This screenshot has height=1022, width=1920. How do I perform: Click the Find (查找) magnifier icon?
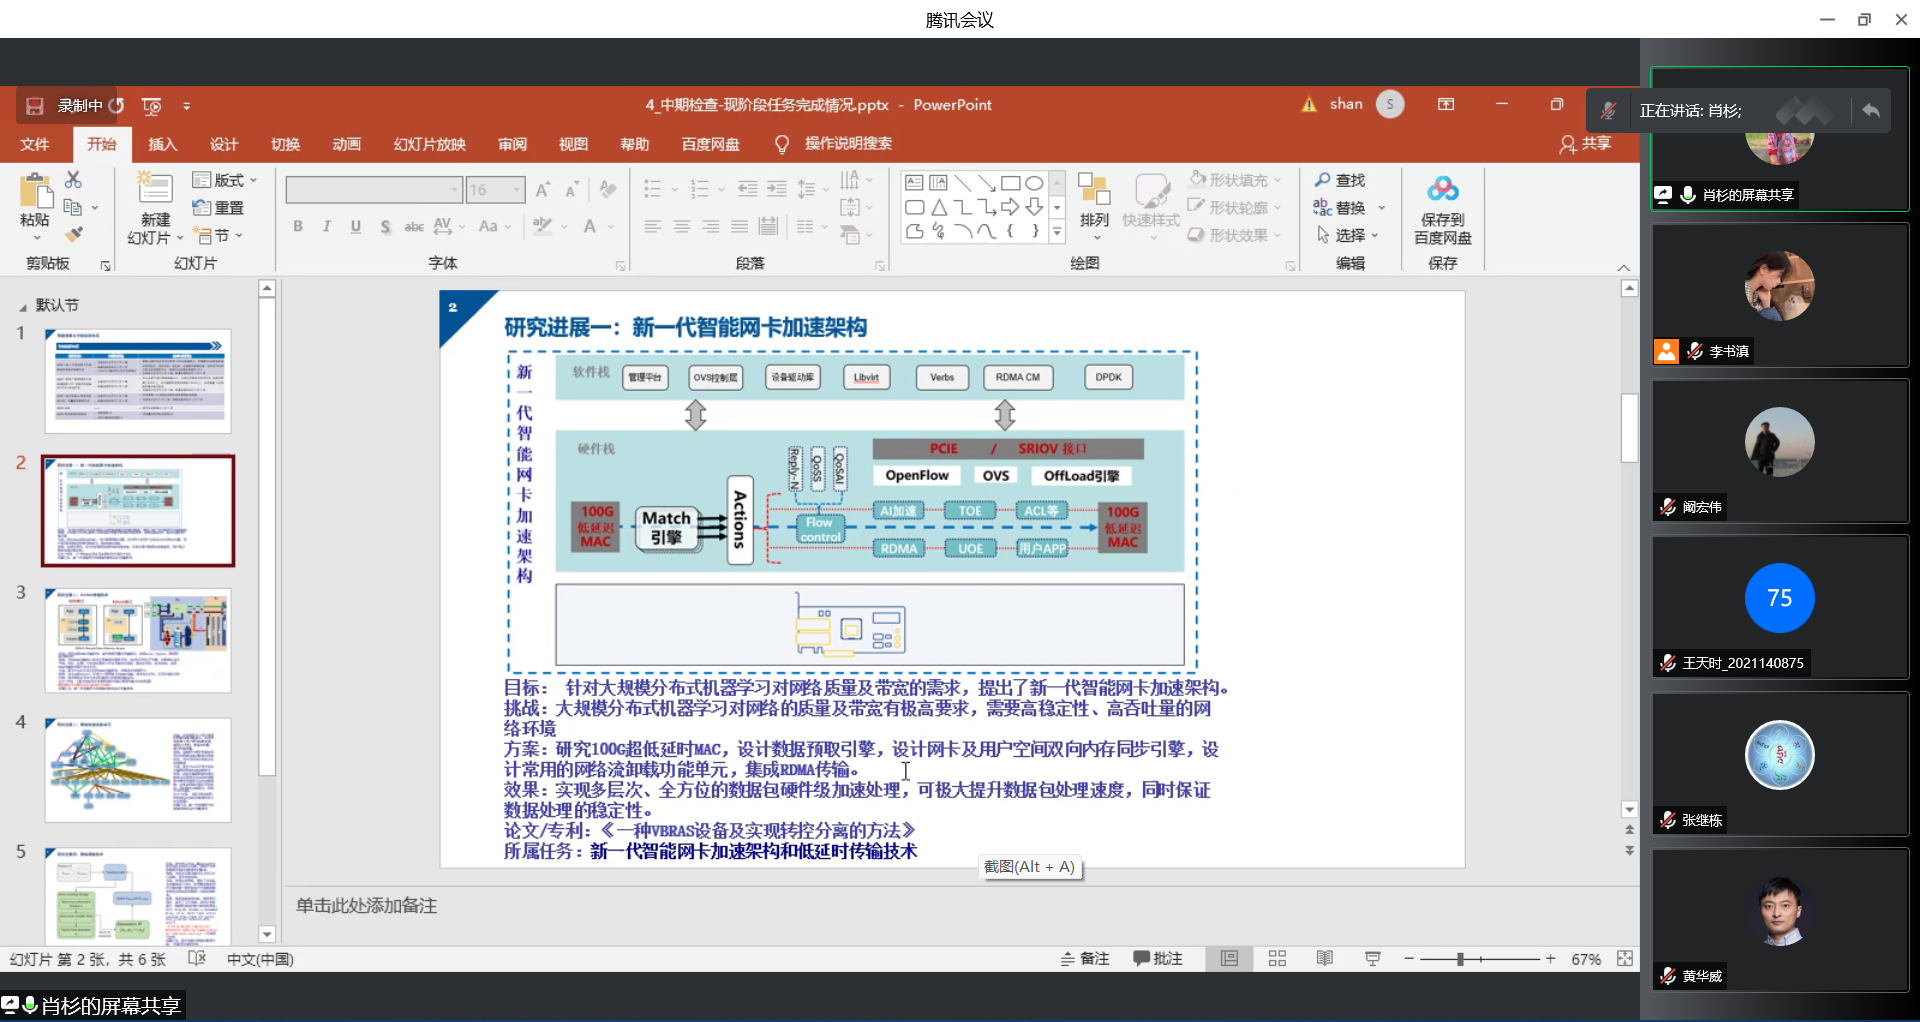pyautogui.click(x=1322, y=180)
